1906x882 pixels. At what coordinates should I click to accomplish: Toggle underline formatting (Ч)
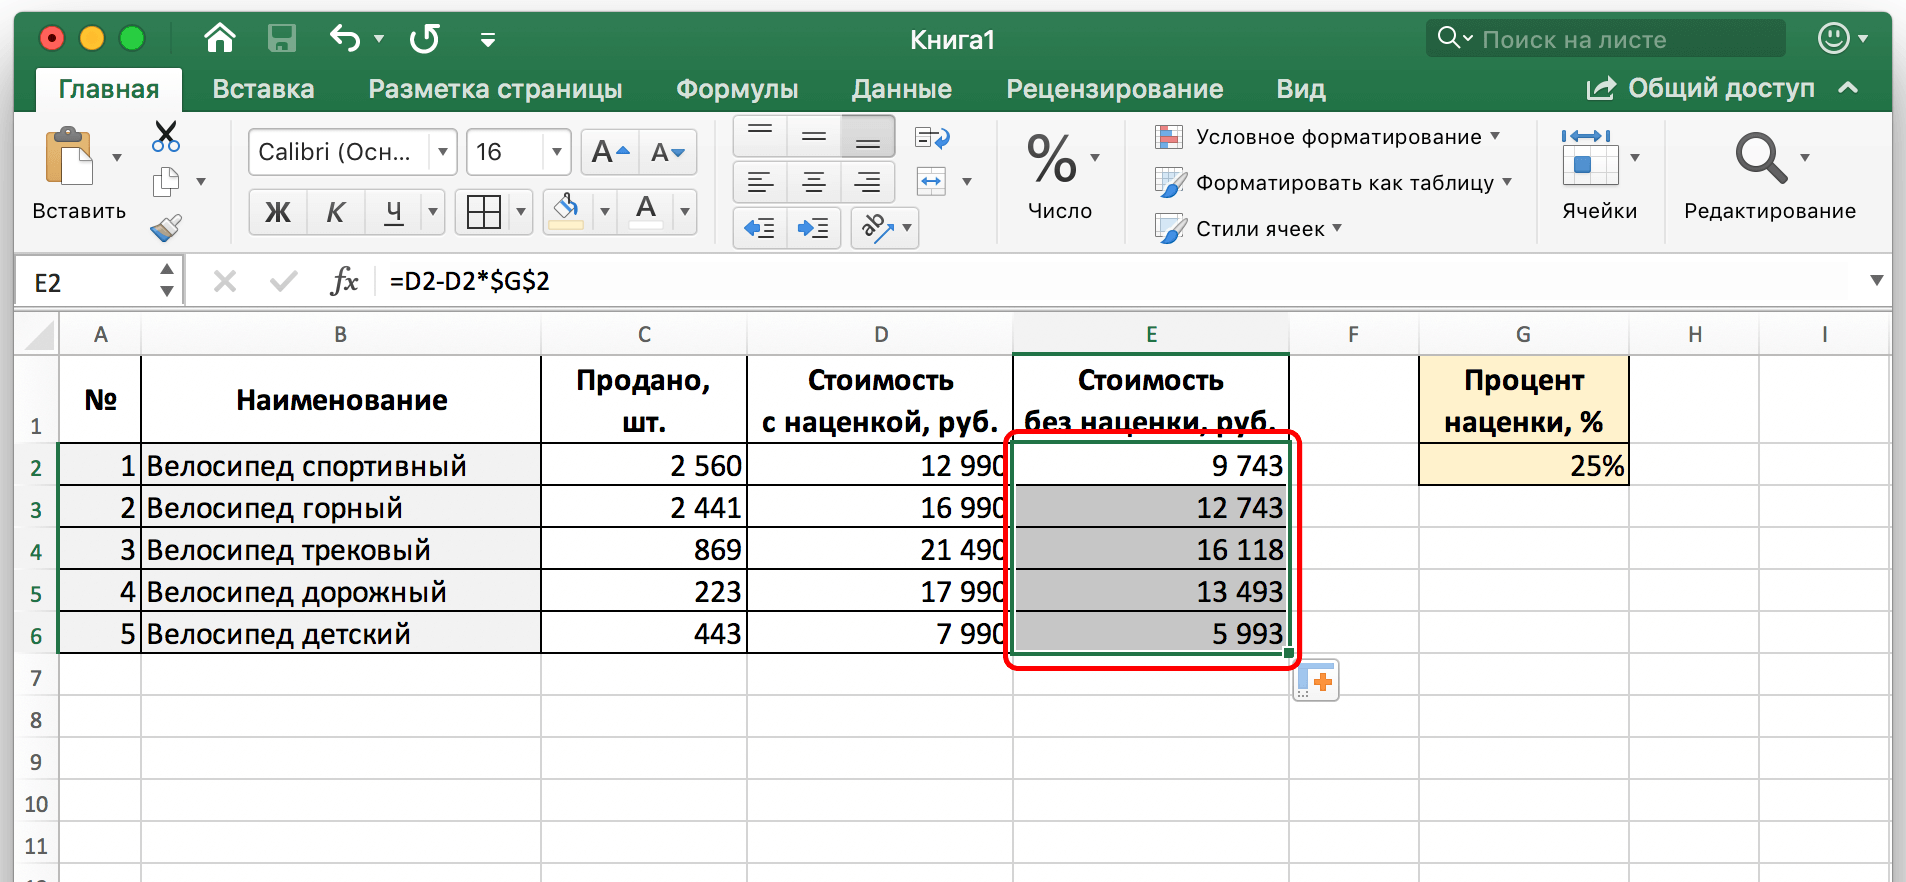394,212
